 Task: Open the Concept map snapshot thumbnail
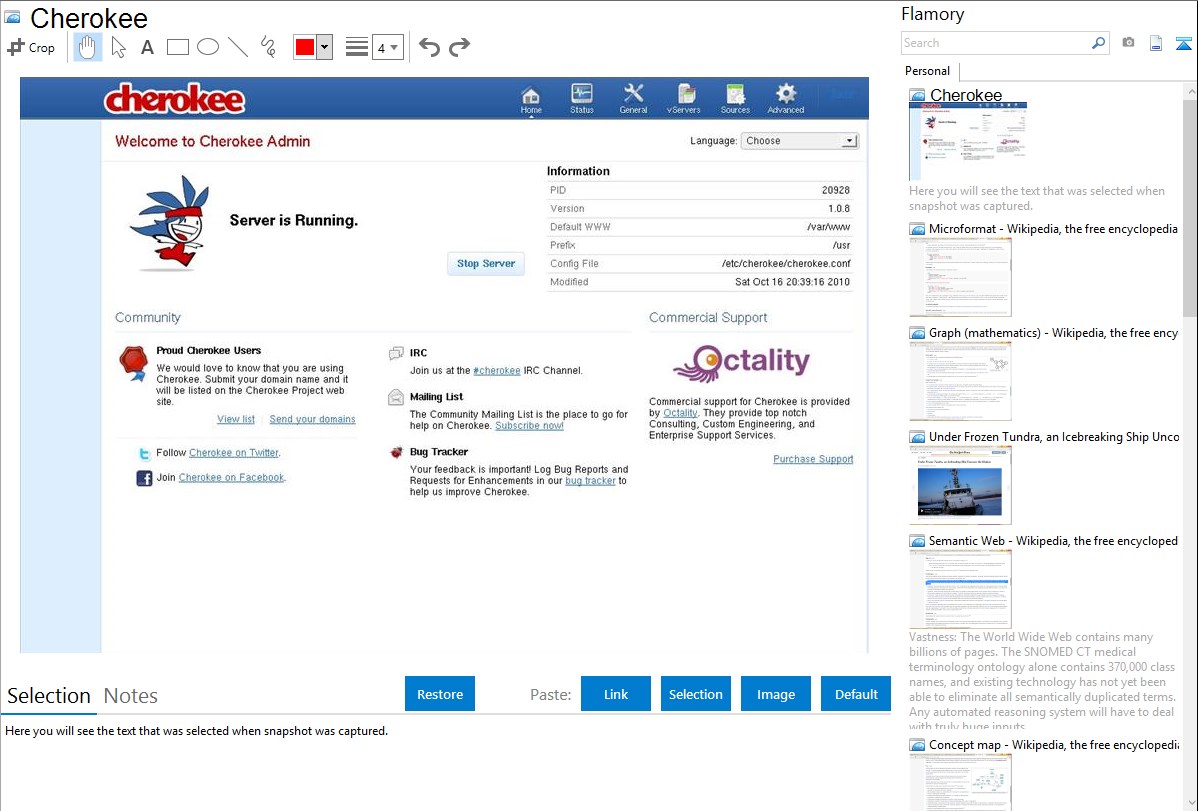(x=960, y=782)
